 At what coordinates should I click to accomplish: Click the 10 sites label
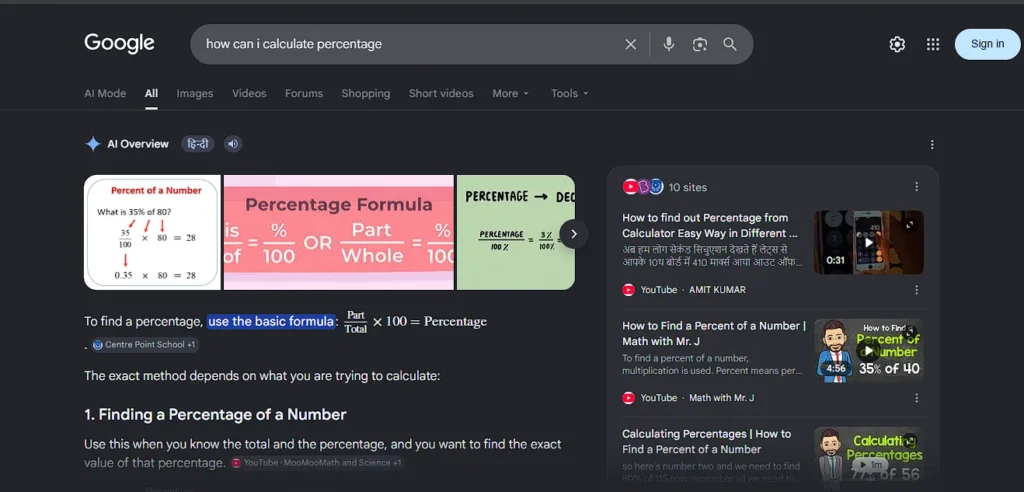[688, 188]
